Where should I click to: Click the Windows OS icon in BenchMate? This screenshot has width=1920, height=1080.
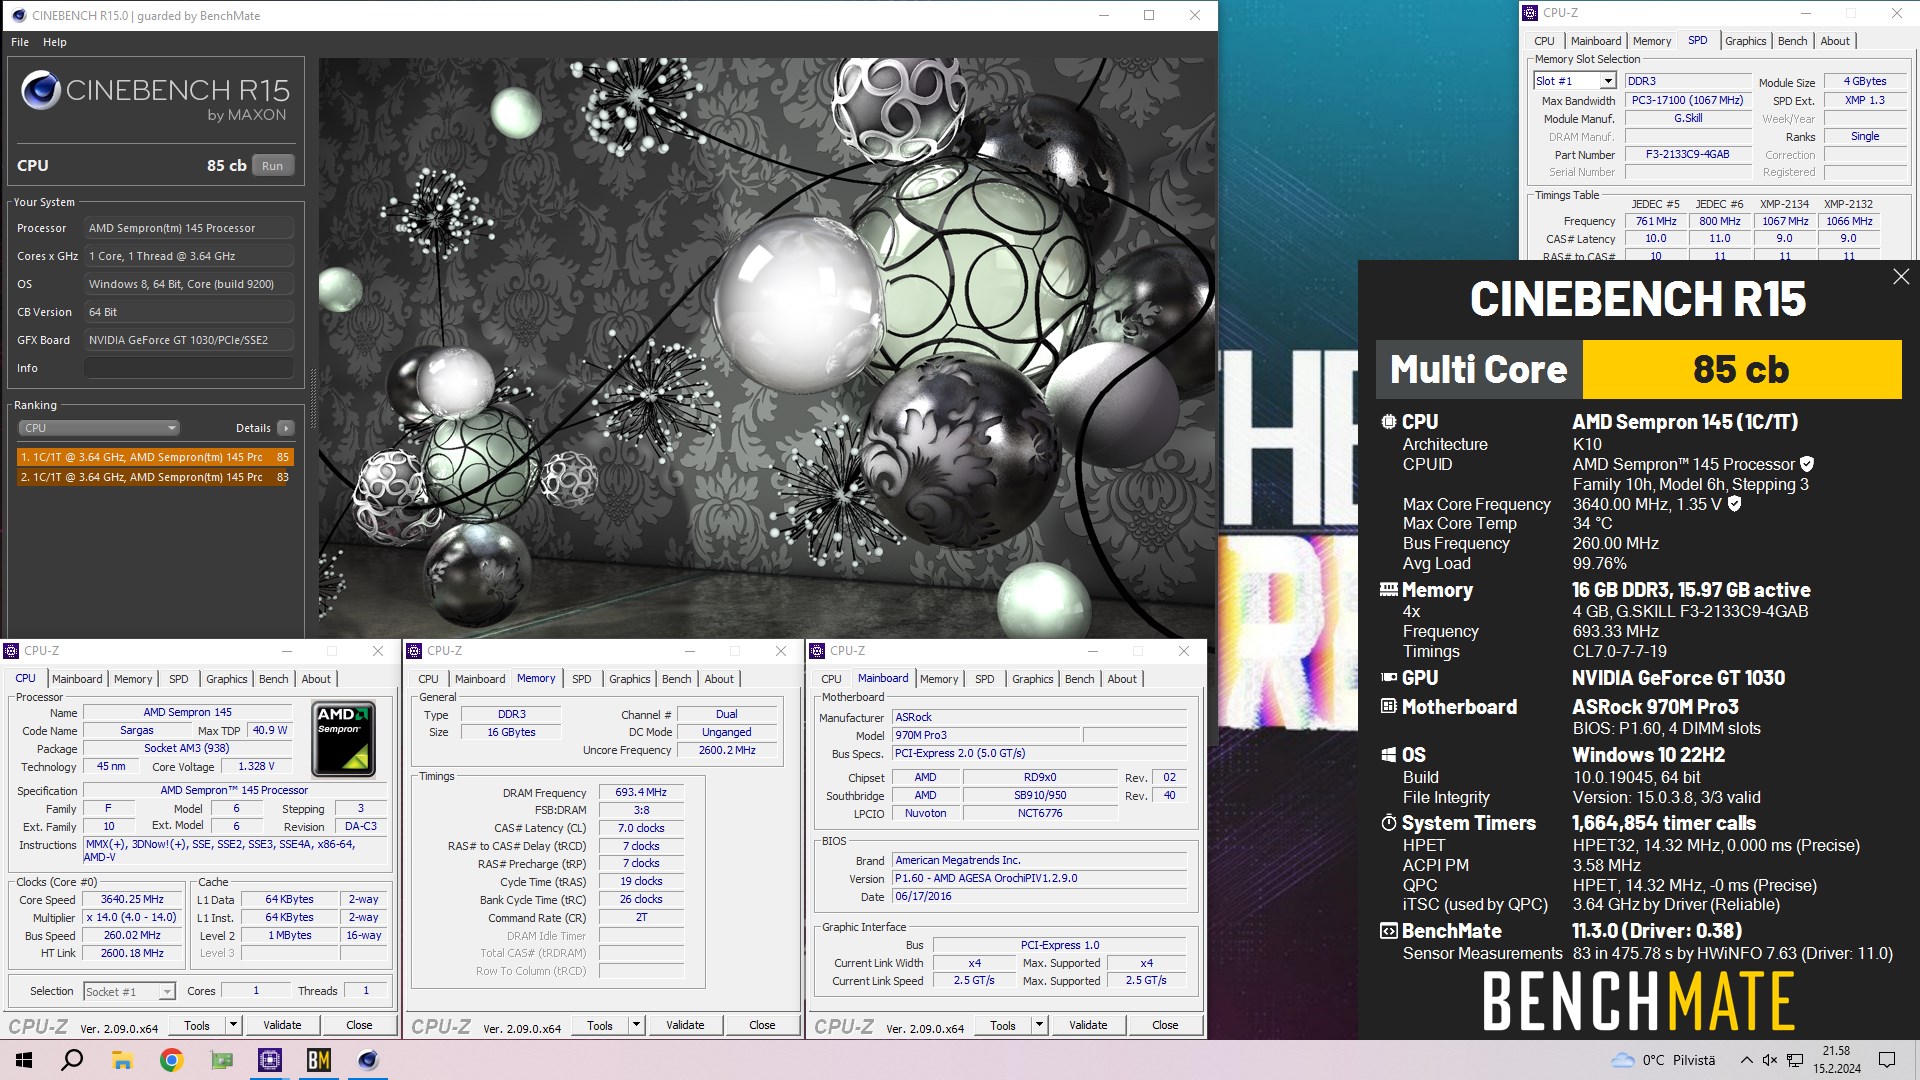pos(1389,755)
